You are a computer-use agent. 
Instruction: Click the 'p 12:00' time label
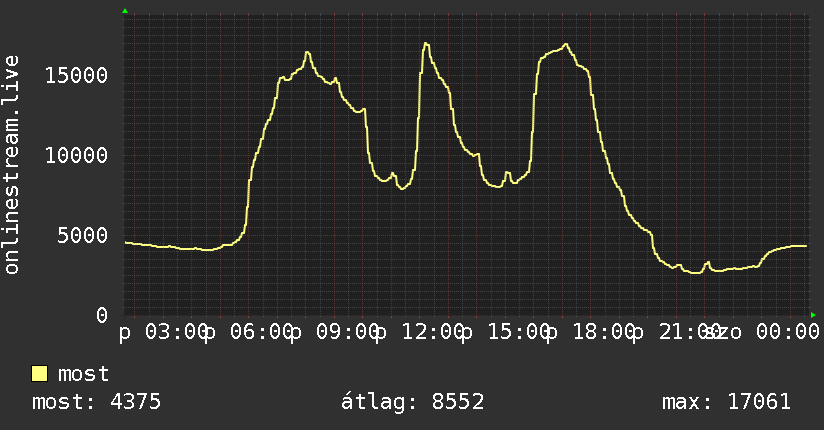tap(420, 332)
